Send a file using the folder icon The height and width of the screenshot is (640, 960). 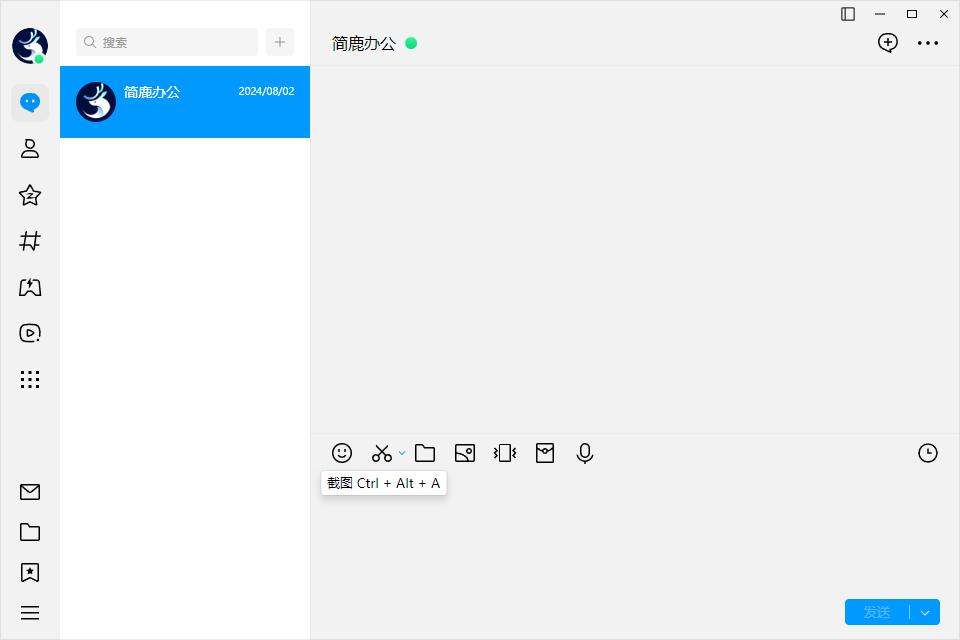click(425, 453)
